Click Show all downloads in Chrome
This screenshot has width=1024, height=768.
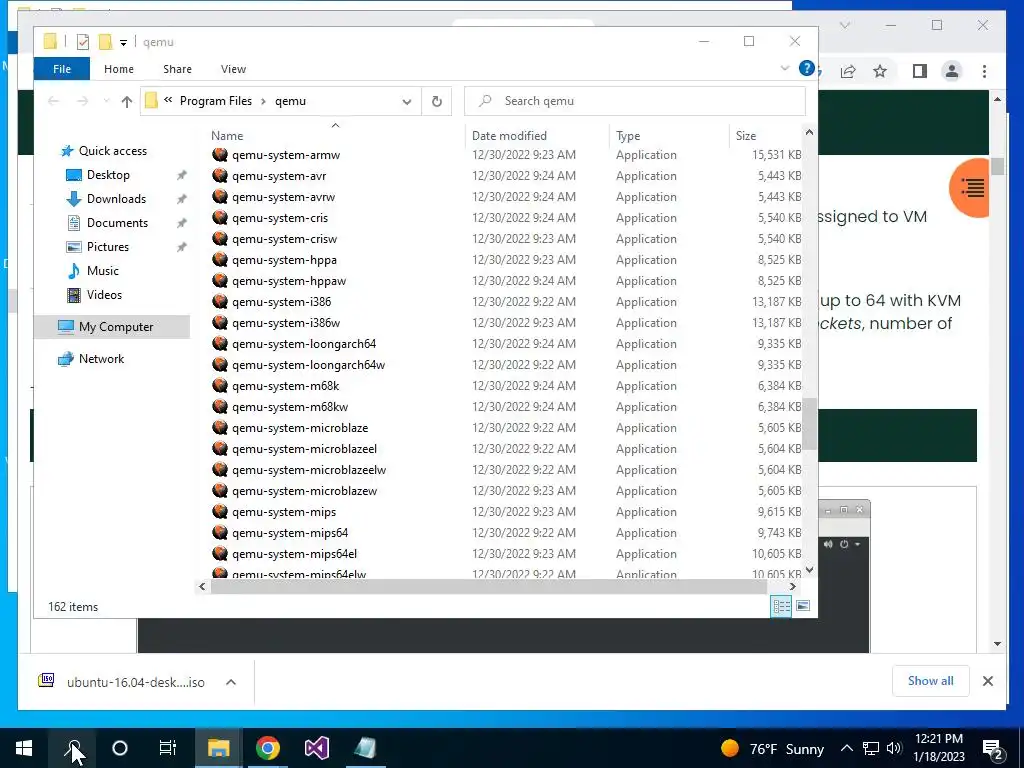pos(931,681)
